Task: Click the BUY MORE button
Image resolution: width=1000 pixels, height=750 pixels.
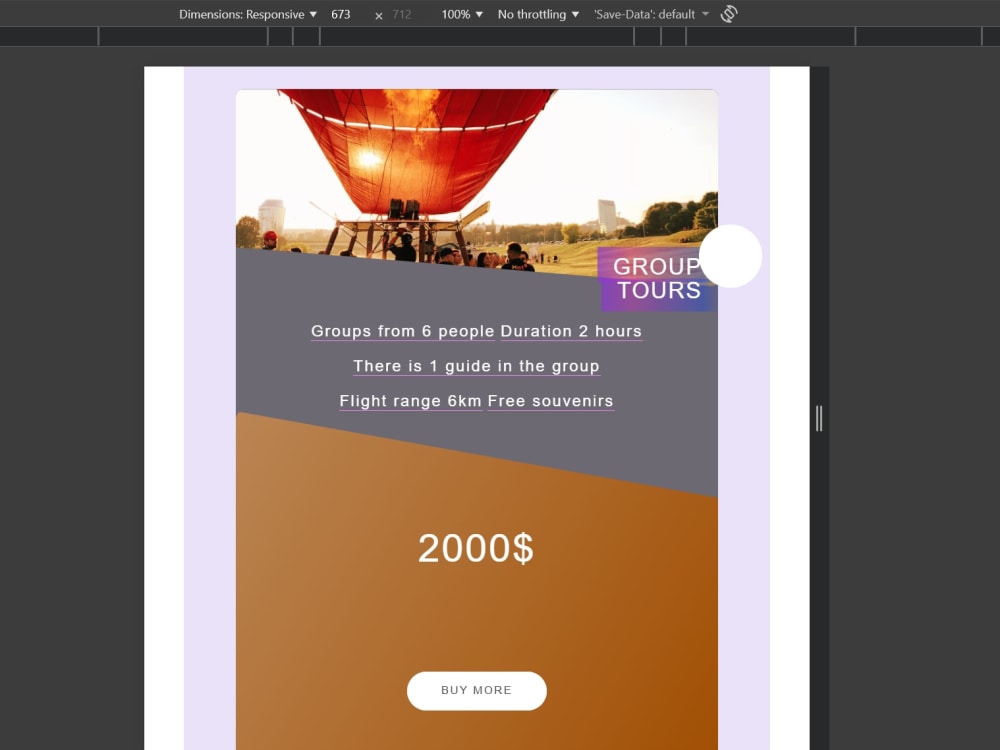Action: (476, 691)
